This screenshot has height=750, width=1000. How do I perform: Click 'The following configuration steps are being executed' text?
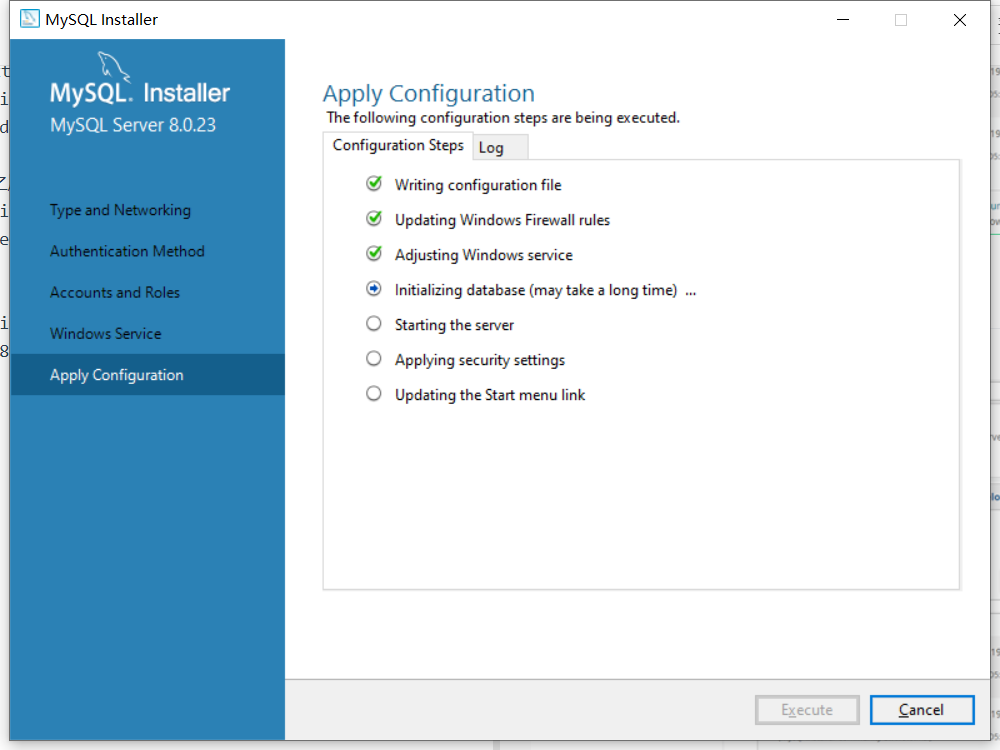503,118
